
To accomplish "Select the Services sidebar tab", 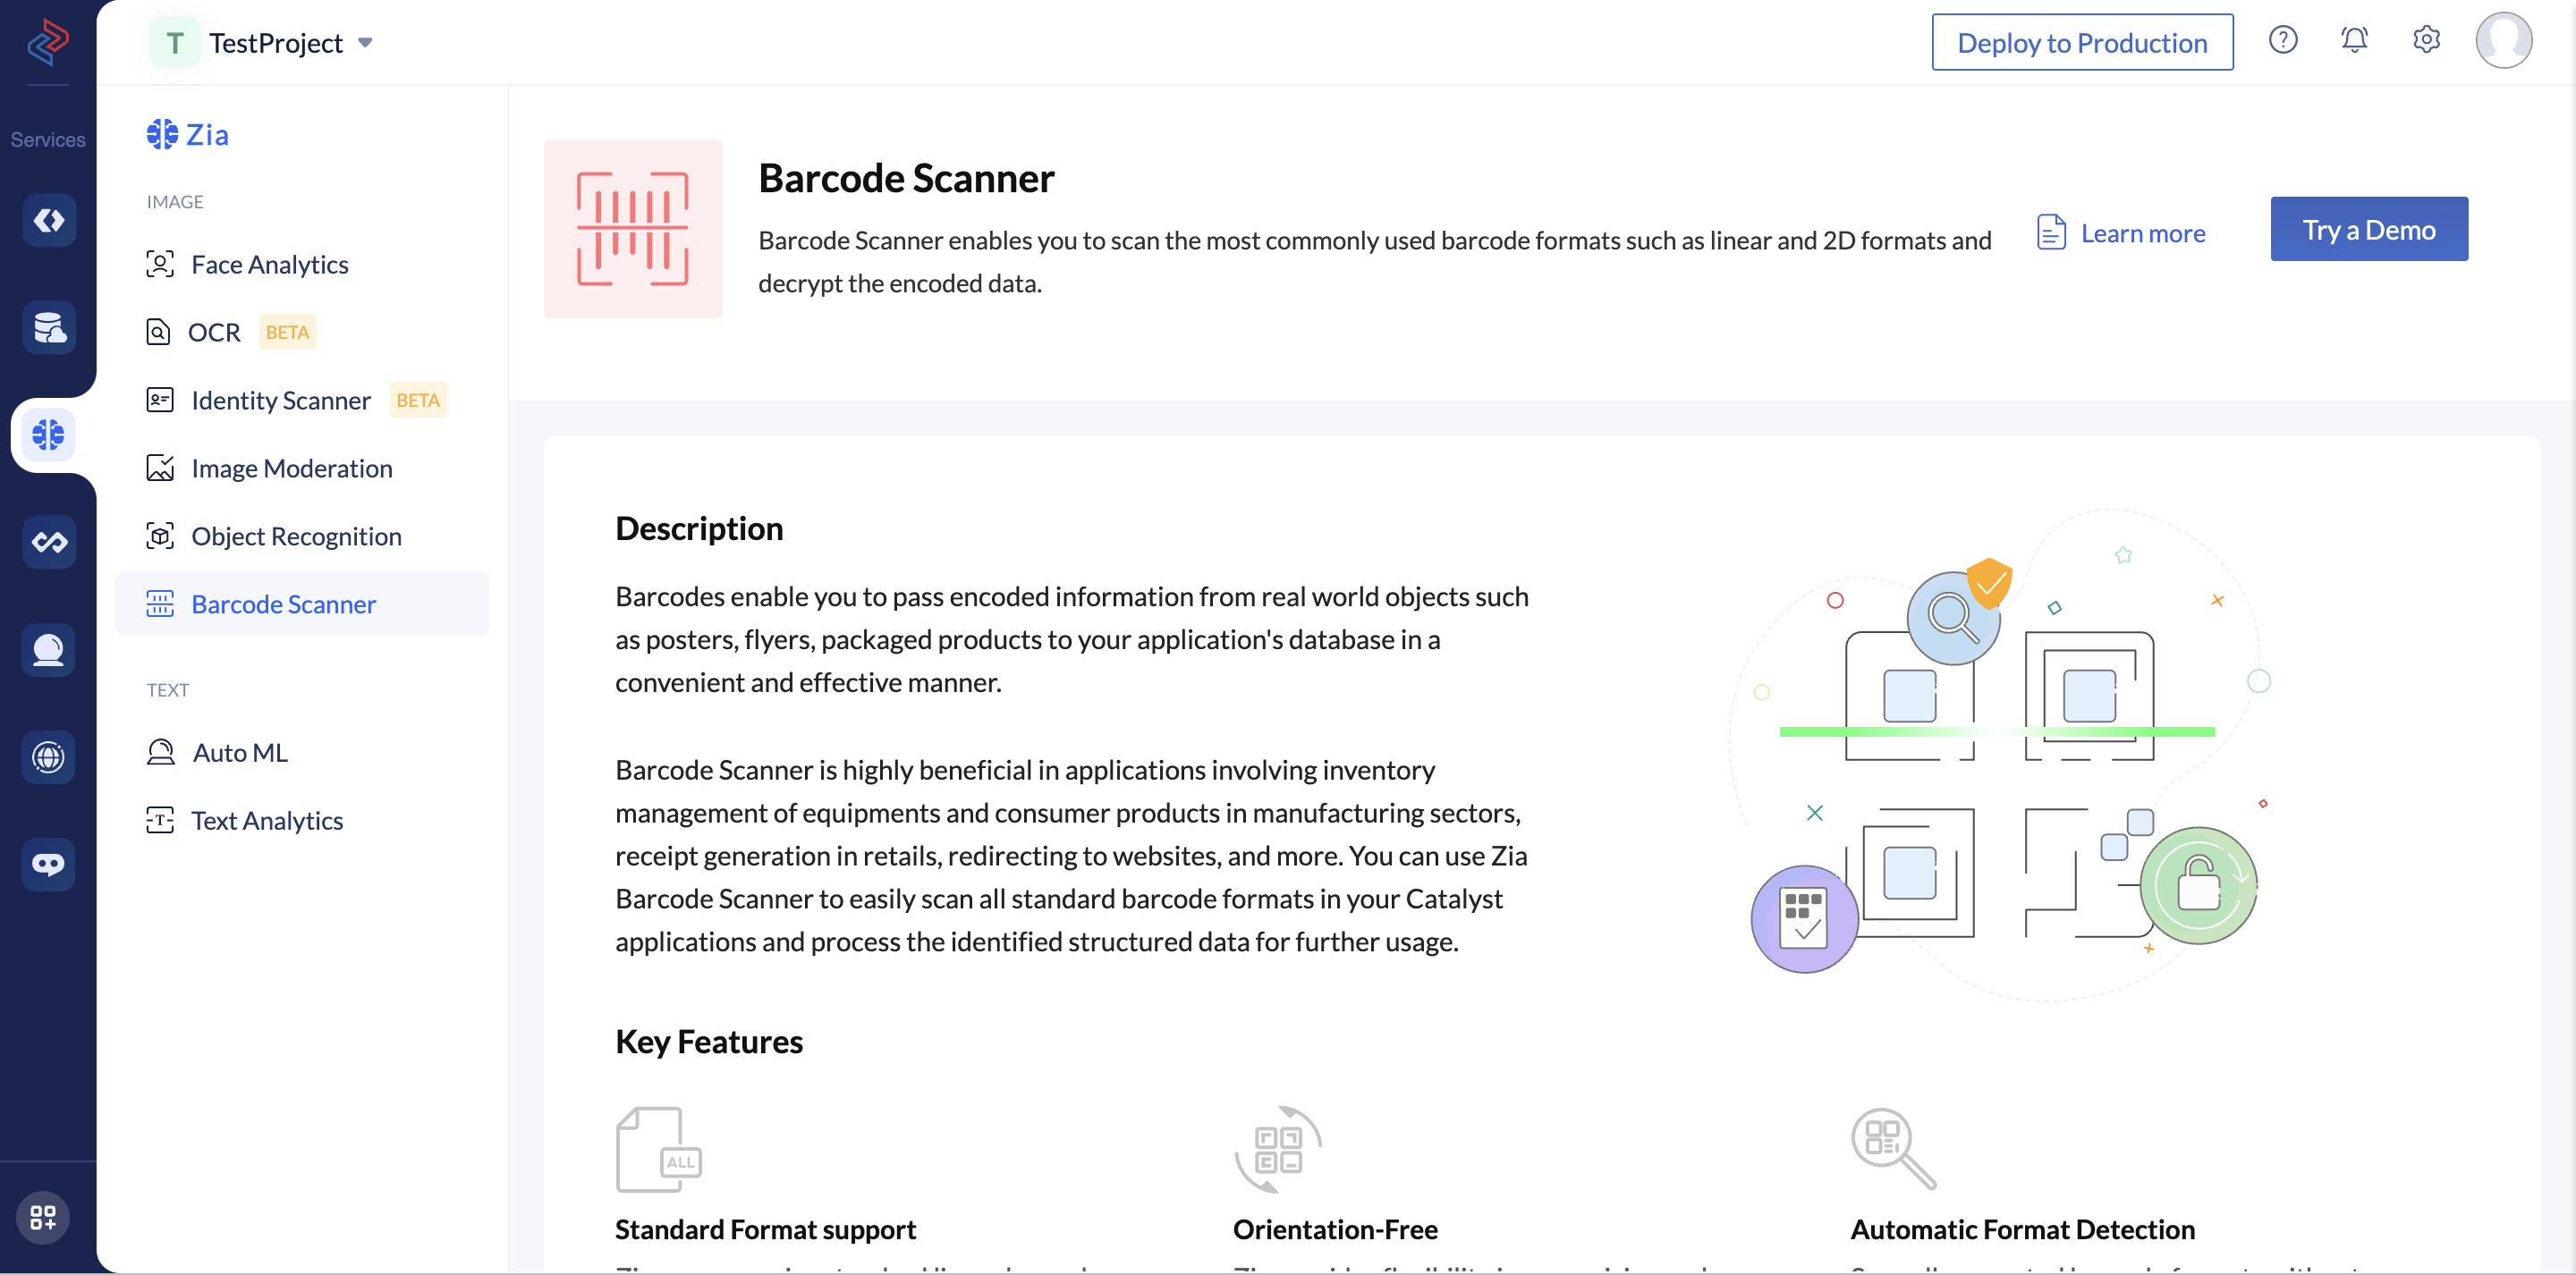I will point(47,139).
